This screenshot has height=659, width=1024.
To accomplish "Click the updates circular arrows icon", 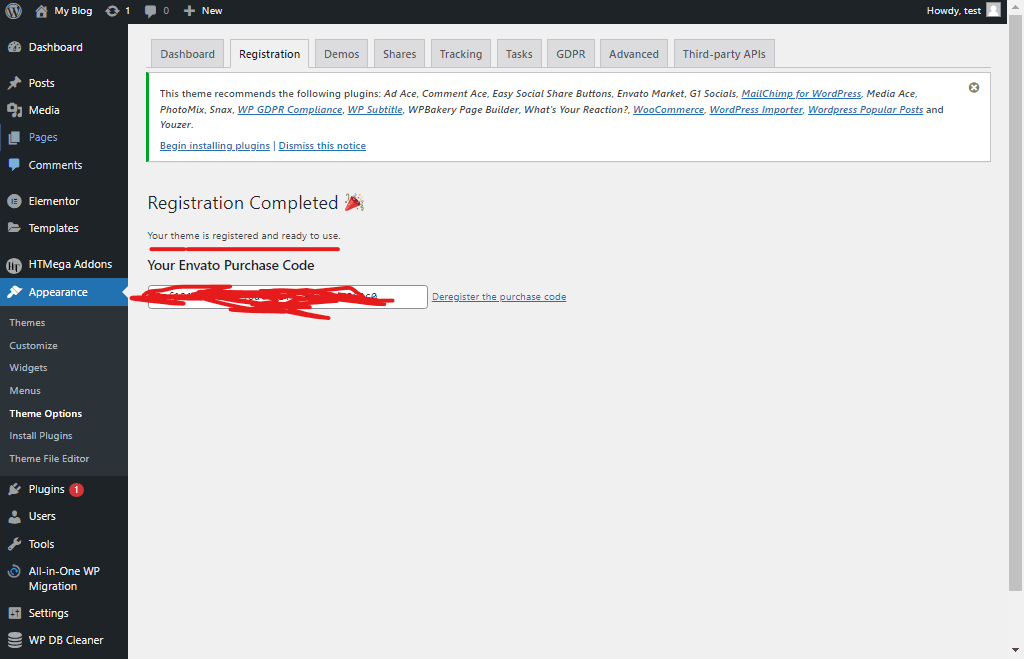I will [112, 11].
